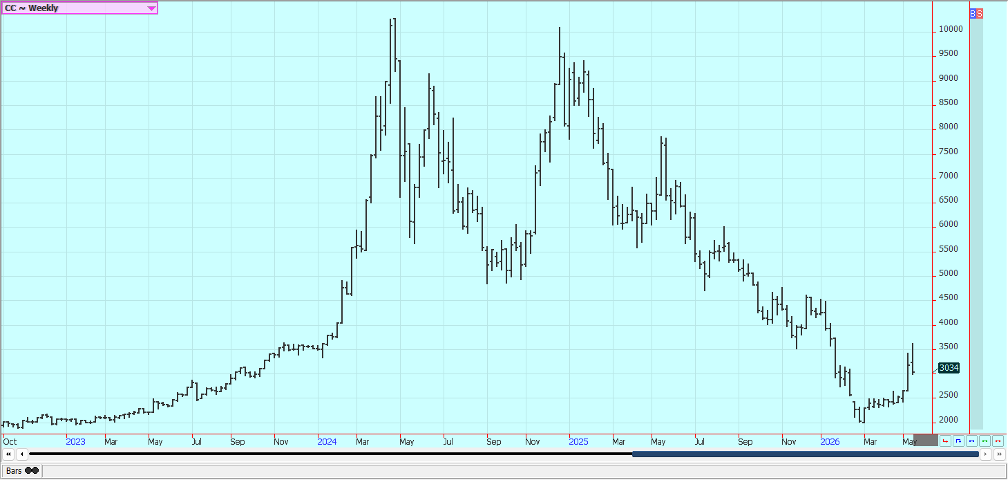Jump to chart end with double-right arrow
Viewport: 1008px width, 480px height.
point(998,454)
